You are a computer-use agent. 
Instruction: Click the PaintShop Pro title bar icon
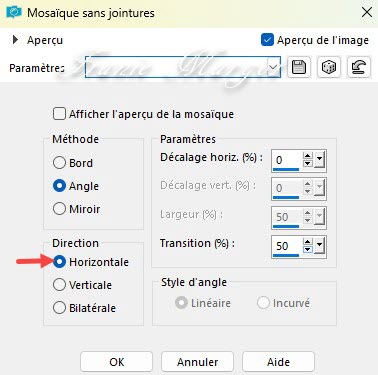click(x=14, y=13)
